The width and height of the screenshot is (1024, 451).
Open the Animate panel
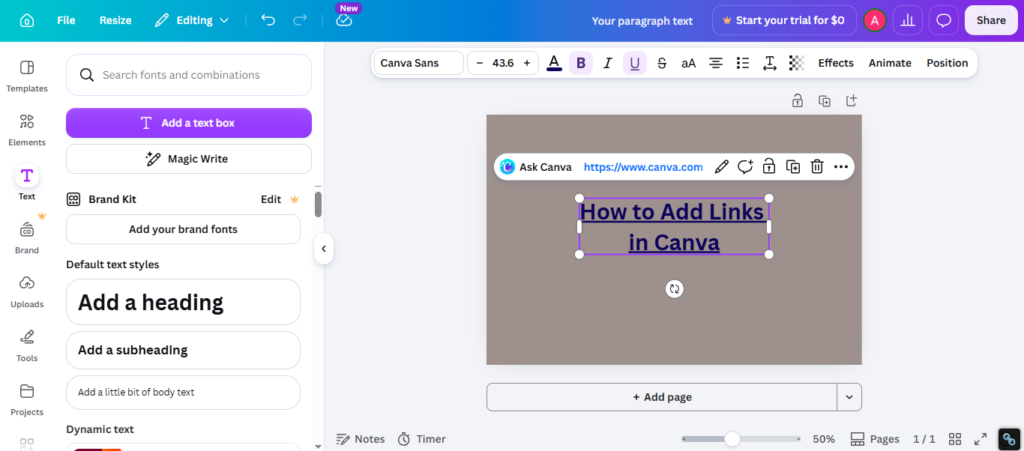pyautogui.click(x=889, y=63)
